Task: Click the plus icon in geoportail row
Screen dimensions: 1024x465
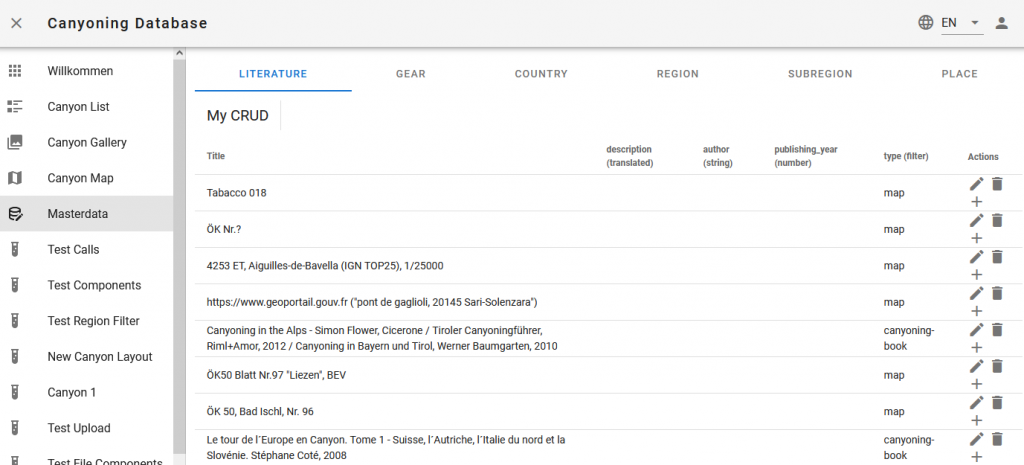Action: pos(977,311)
